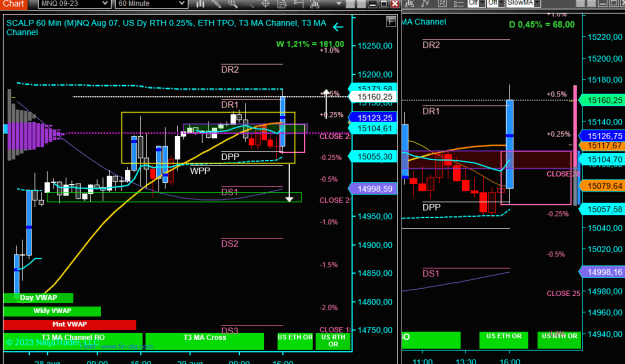Image resolution: width=625 pixels, height=364 pixels.
Task: Toggle US RTH OR button in left chart
Action: 333,341
